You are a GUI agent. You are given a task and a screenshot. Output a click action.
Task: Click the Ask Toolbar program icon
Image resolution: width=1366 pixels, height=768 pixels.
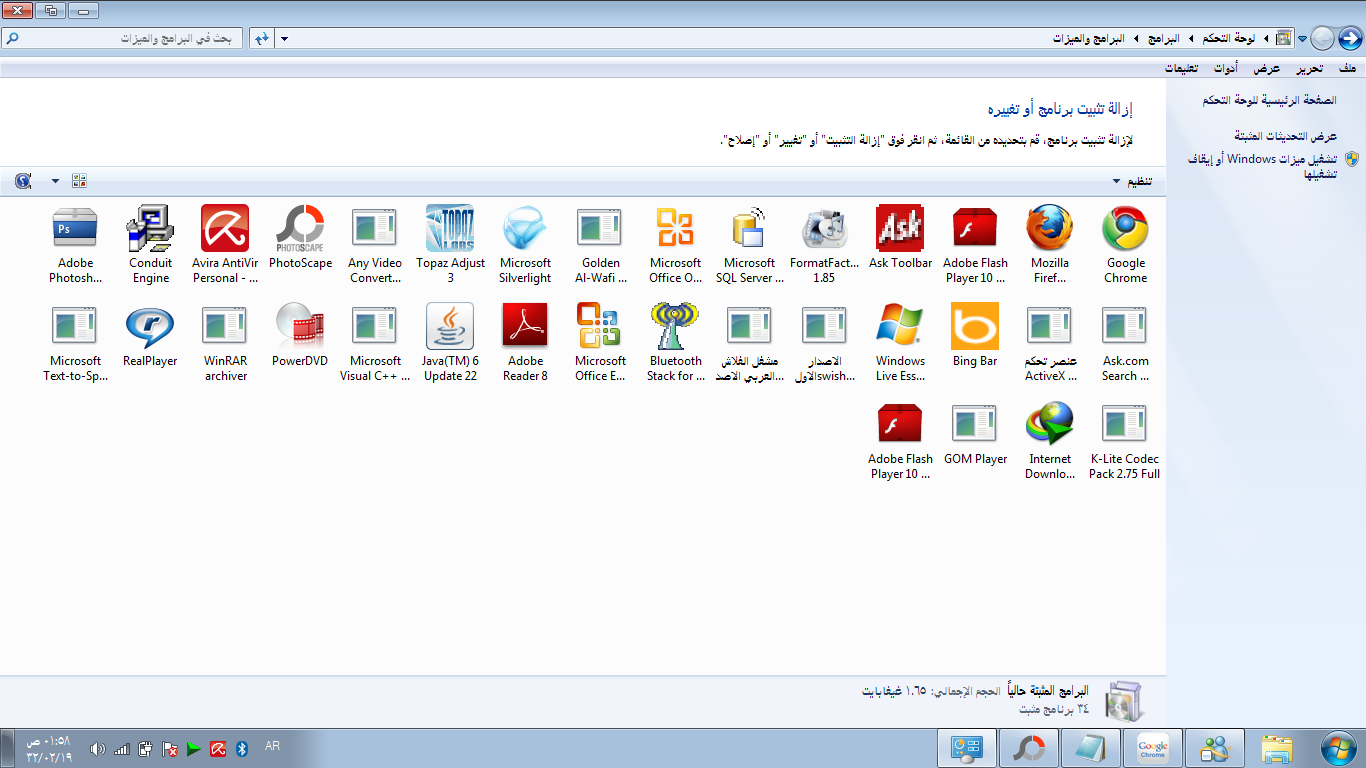click(899, 229)
